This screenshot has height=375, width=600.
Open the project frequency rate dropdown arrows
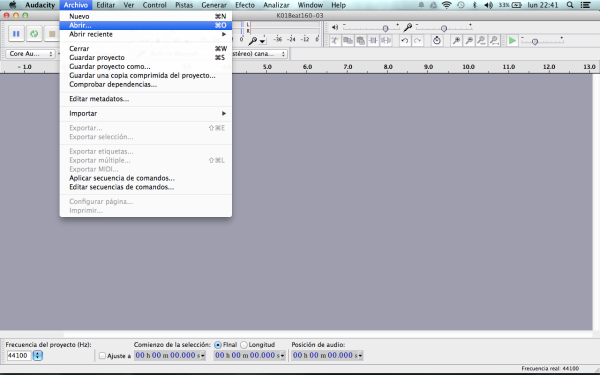(38, 355)
